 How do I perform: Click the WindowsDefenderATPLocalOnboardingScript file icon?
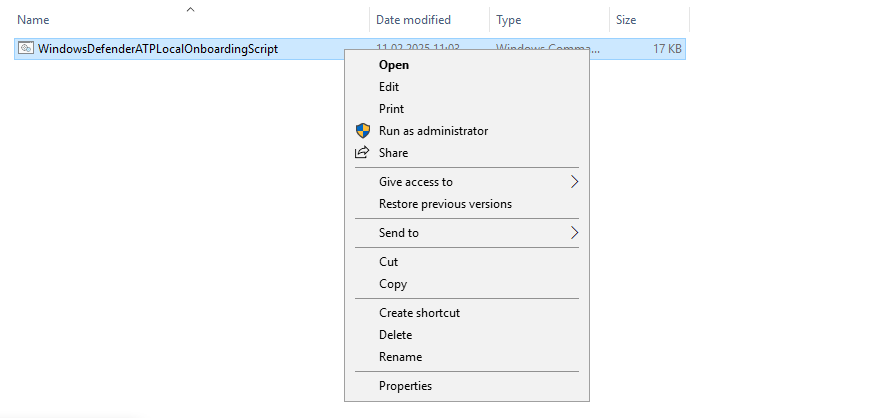tap(26, 48)
